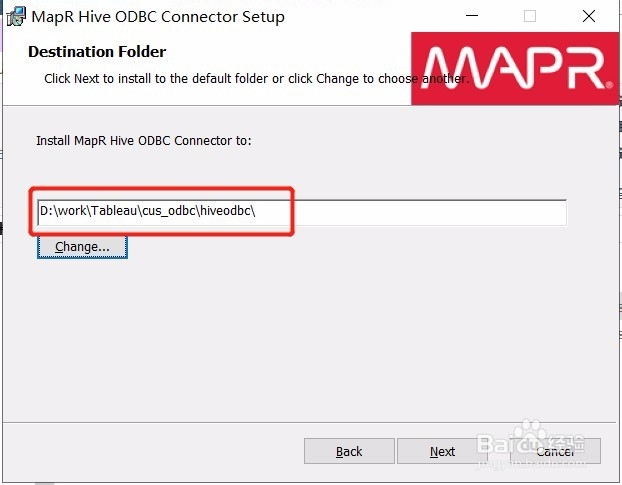
Task: Open folder browser with the Change... button
Action: [x=82, y=247]
